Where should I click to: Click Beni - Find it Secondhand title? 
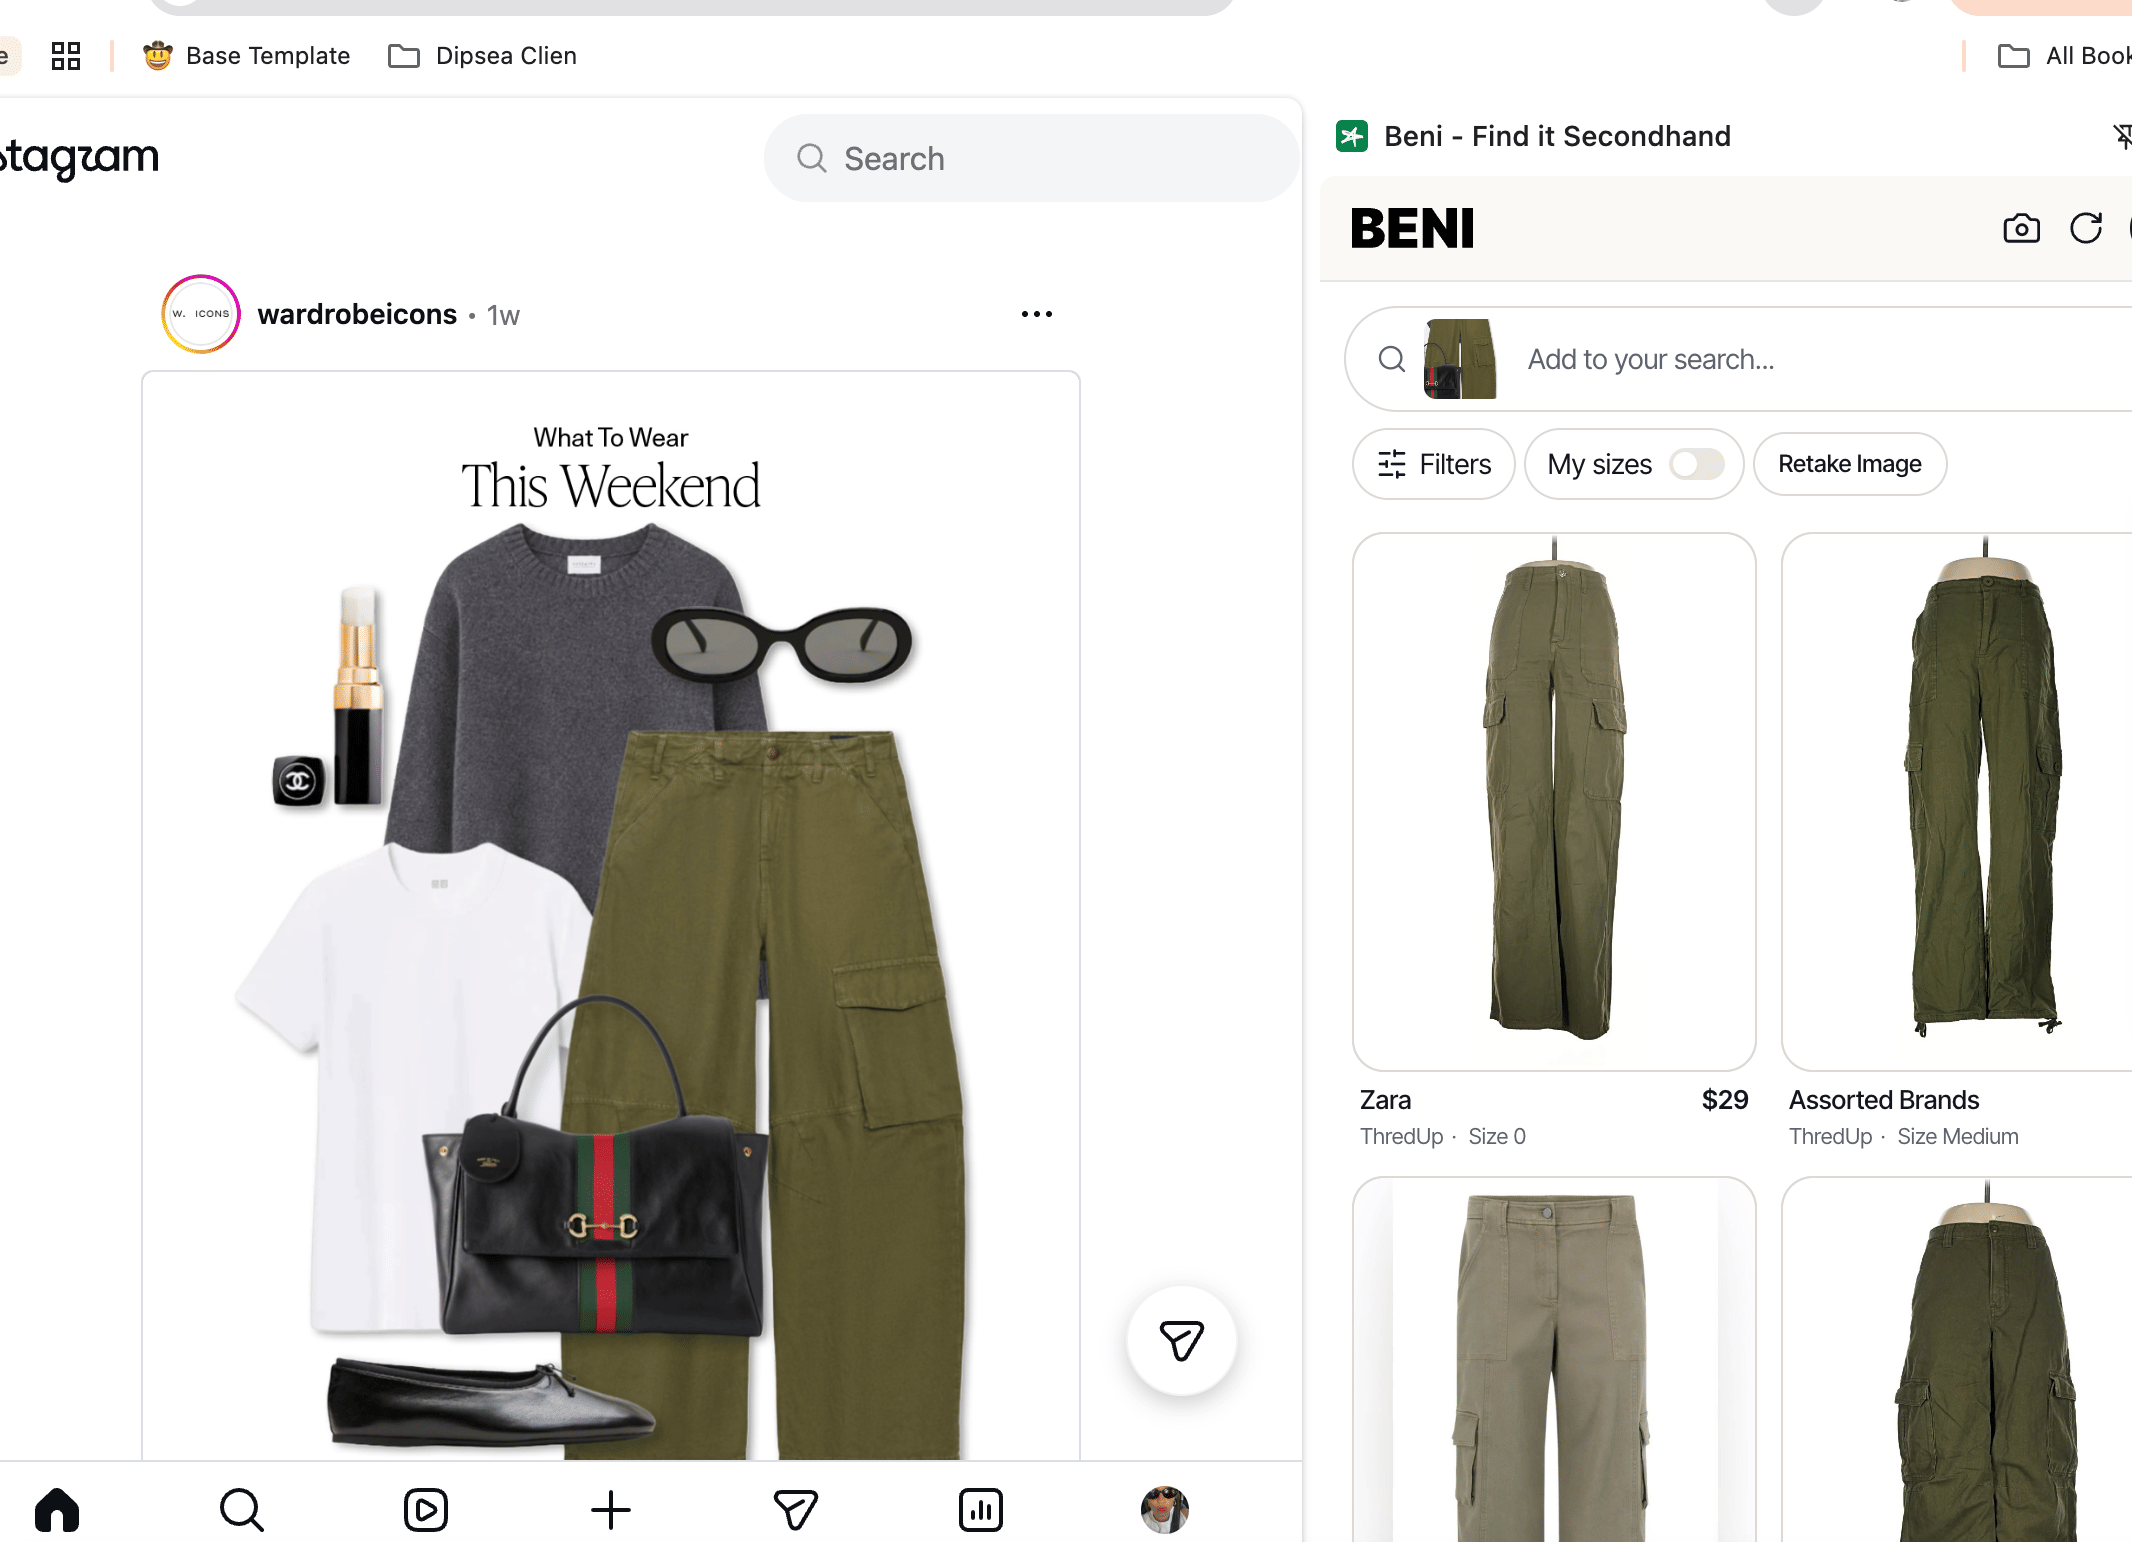[x=1557, y=136]
